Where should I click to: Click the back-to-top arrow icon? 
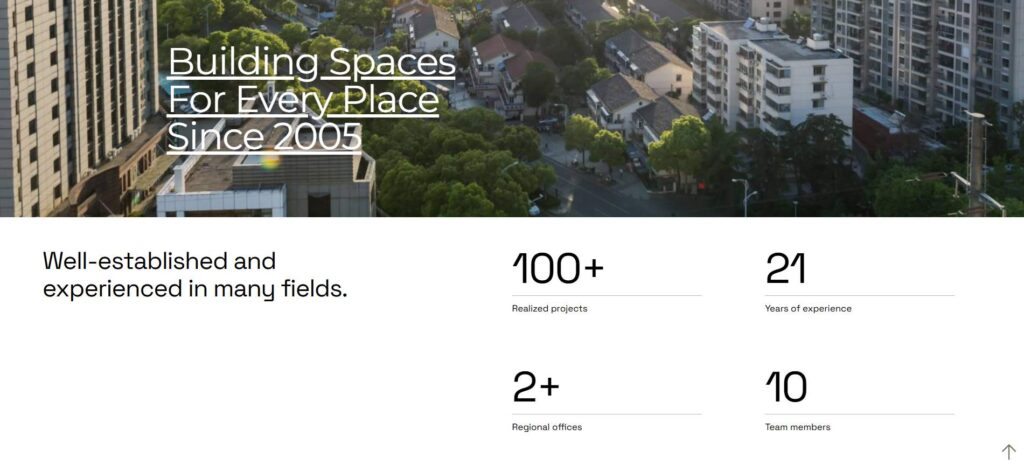[x=1008, y=452]
